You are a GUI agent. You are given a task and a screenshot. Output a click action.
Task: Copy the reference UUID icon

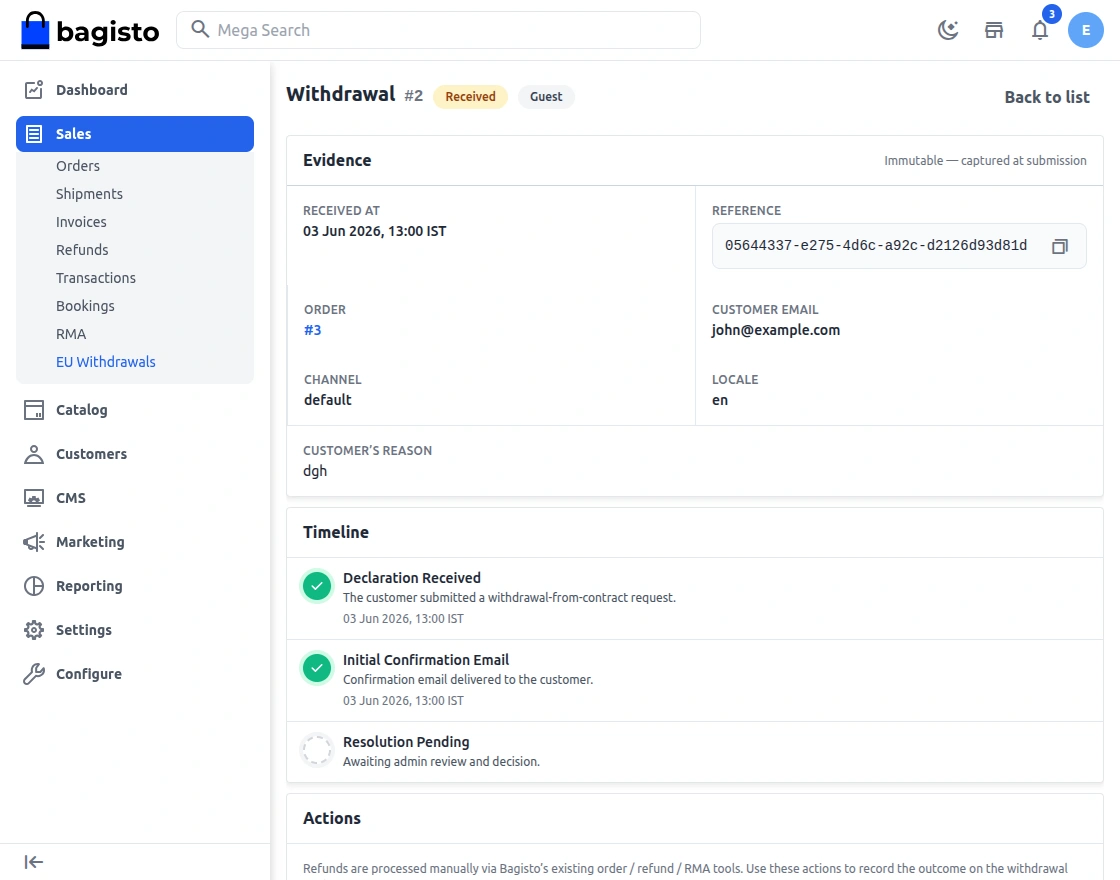[1059, 246]
